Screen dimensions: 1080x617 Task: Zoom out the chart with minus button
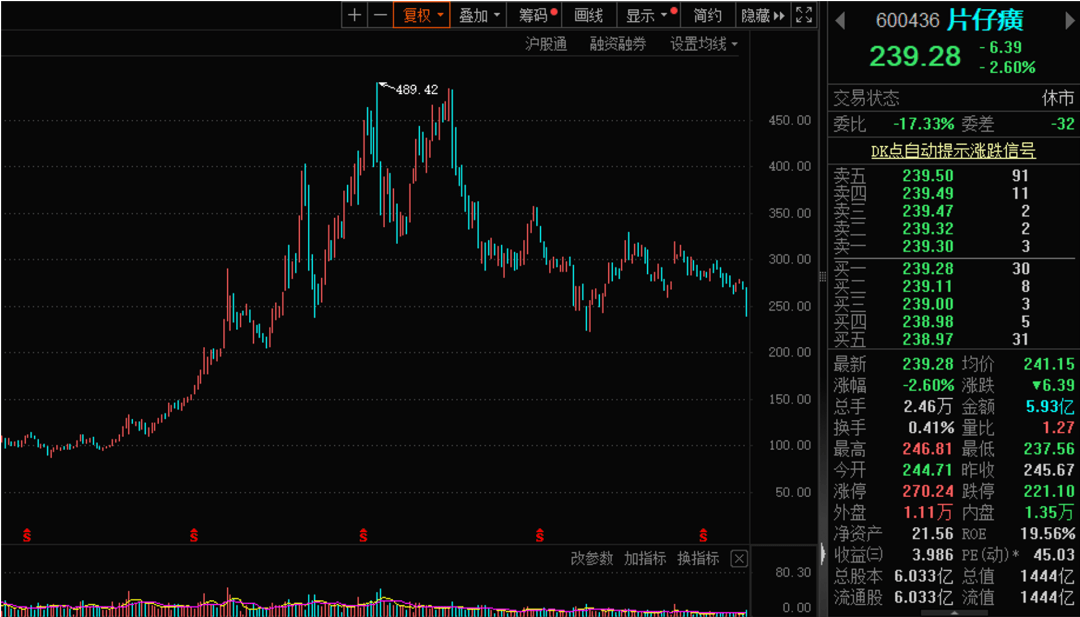(x=380, y=15)
